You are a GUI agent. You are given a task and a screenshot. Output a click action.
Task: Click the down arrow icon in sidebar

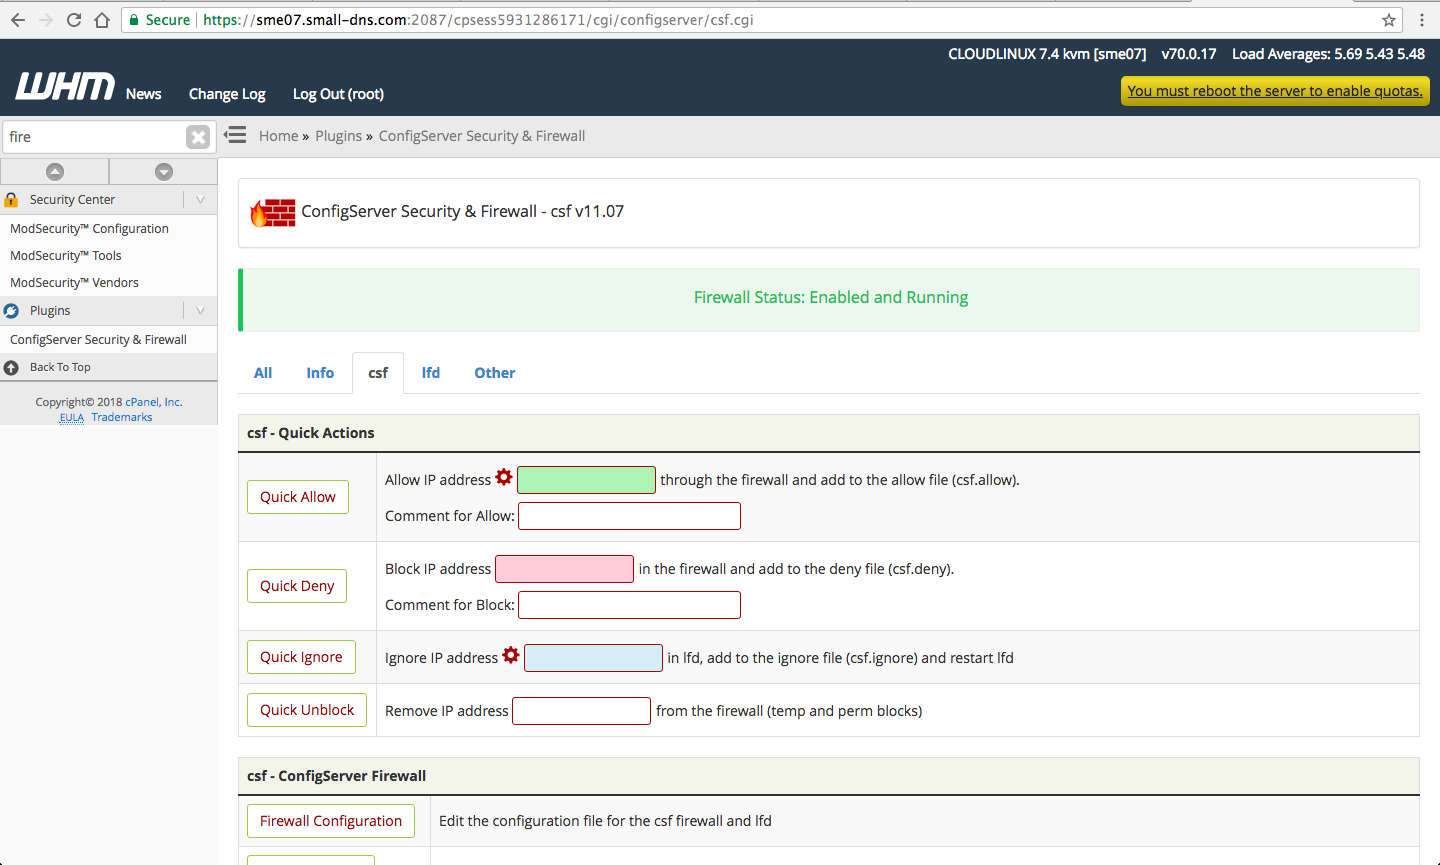pyautogui.click(x=164, y=172)
